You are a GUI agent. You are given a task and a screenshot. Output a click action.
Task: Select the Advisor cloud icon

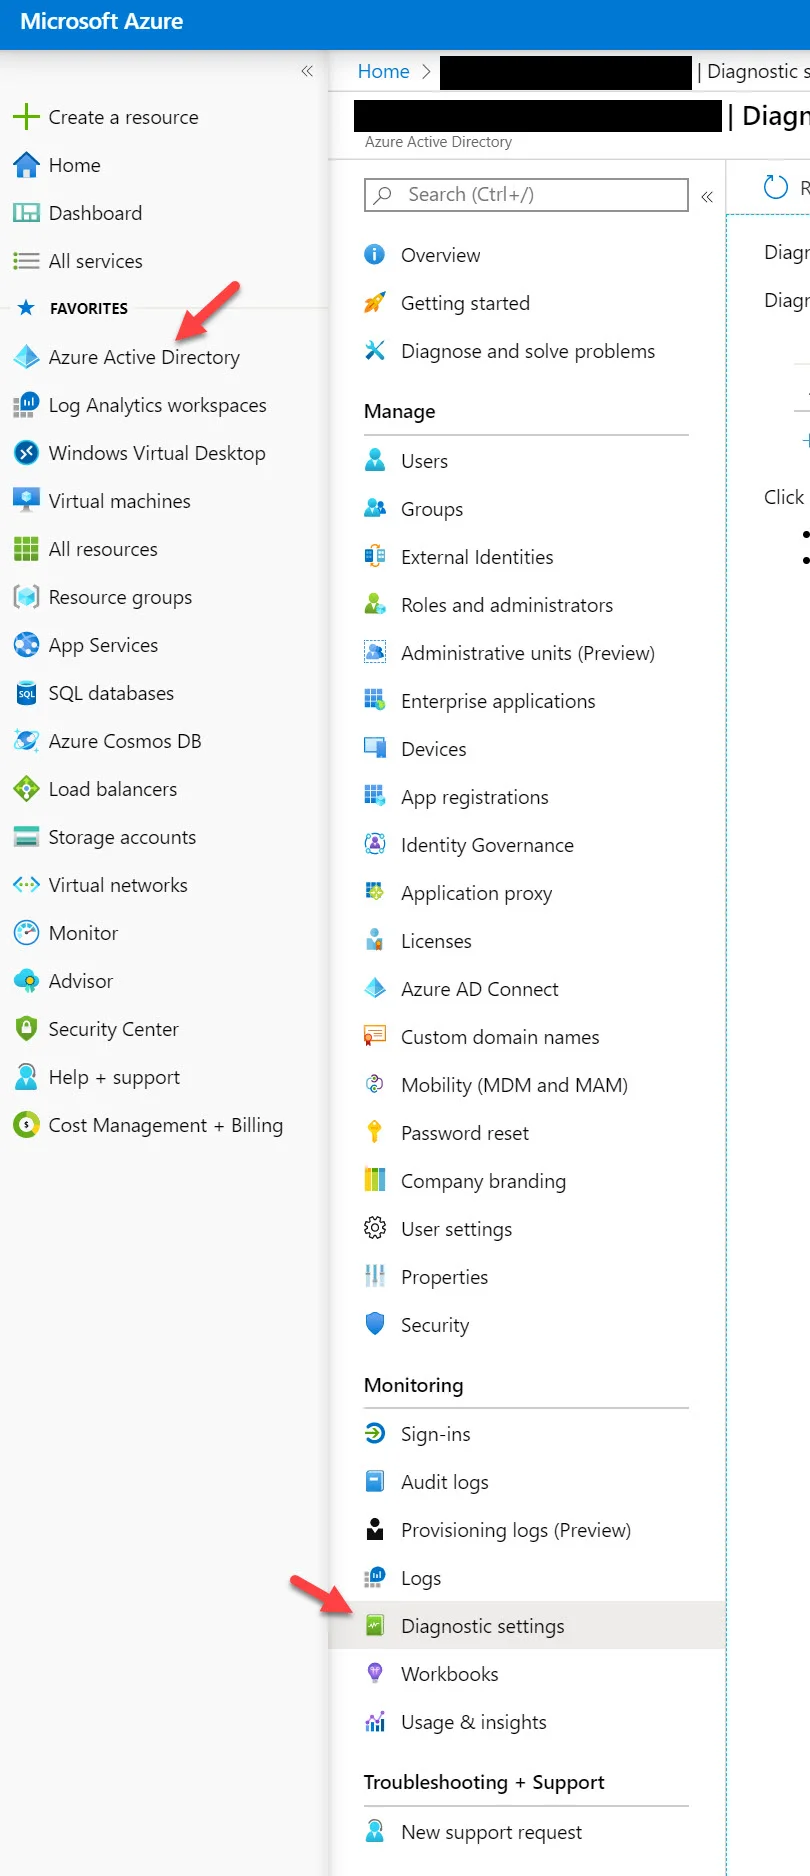coord(26,981)
